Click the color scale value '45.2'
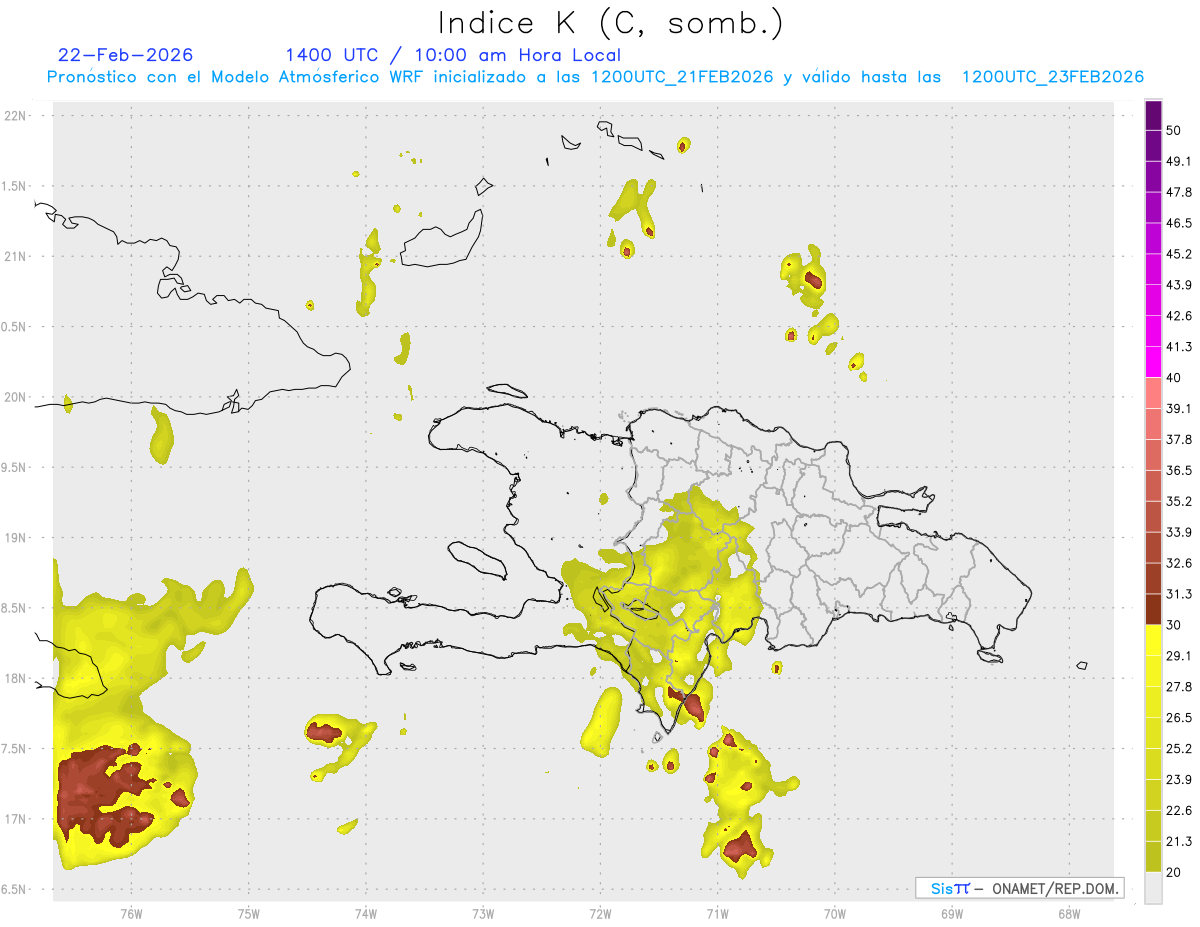 tap(1179, 254)
